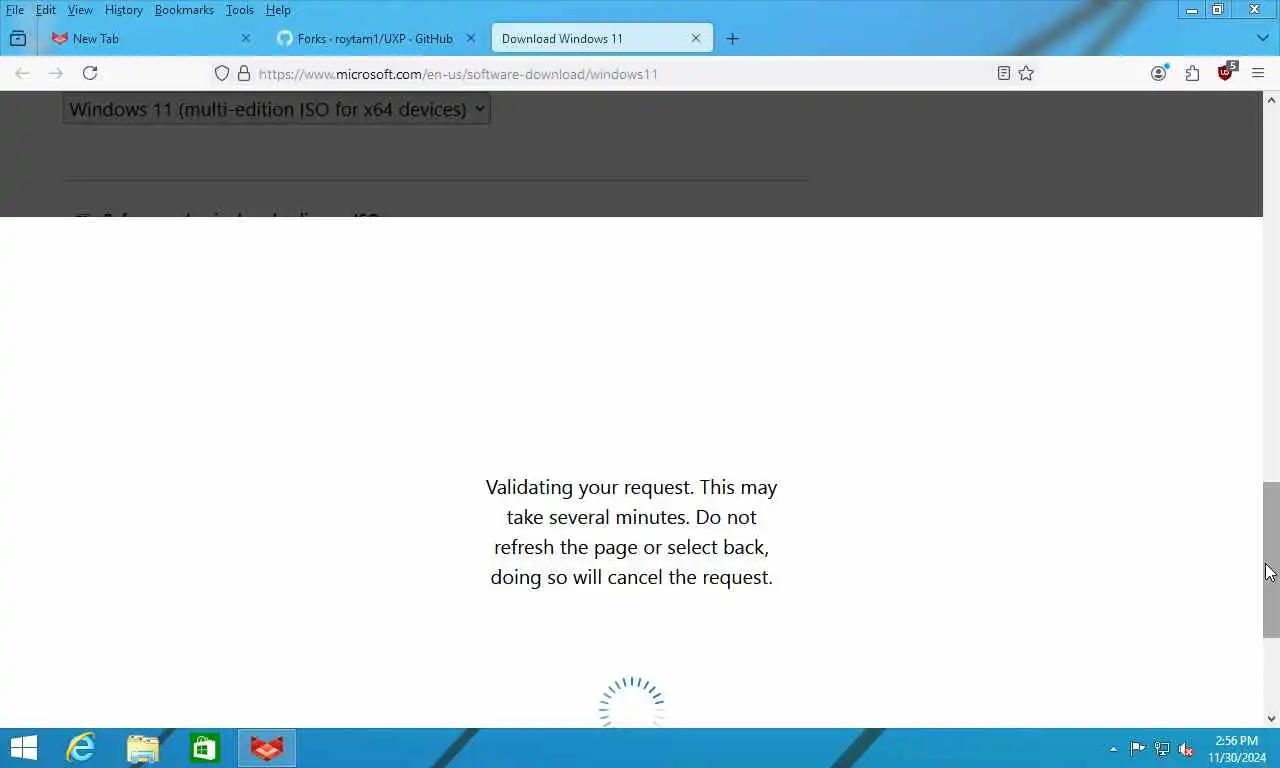The image size is (1280, 768).
Task: Minimize the browser window
Action: pos(1191,10)
